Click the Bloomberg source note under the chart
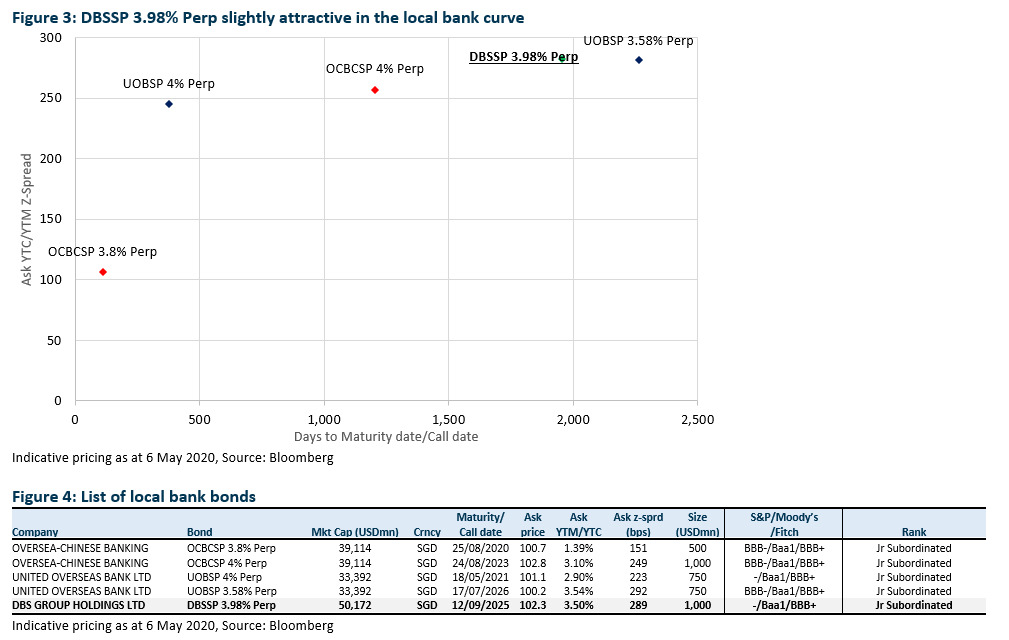Viewport: 1009px width, 640px height. click(172, 458)
